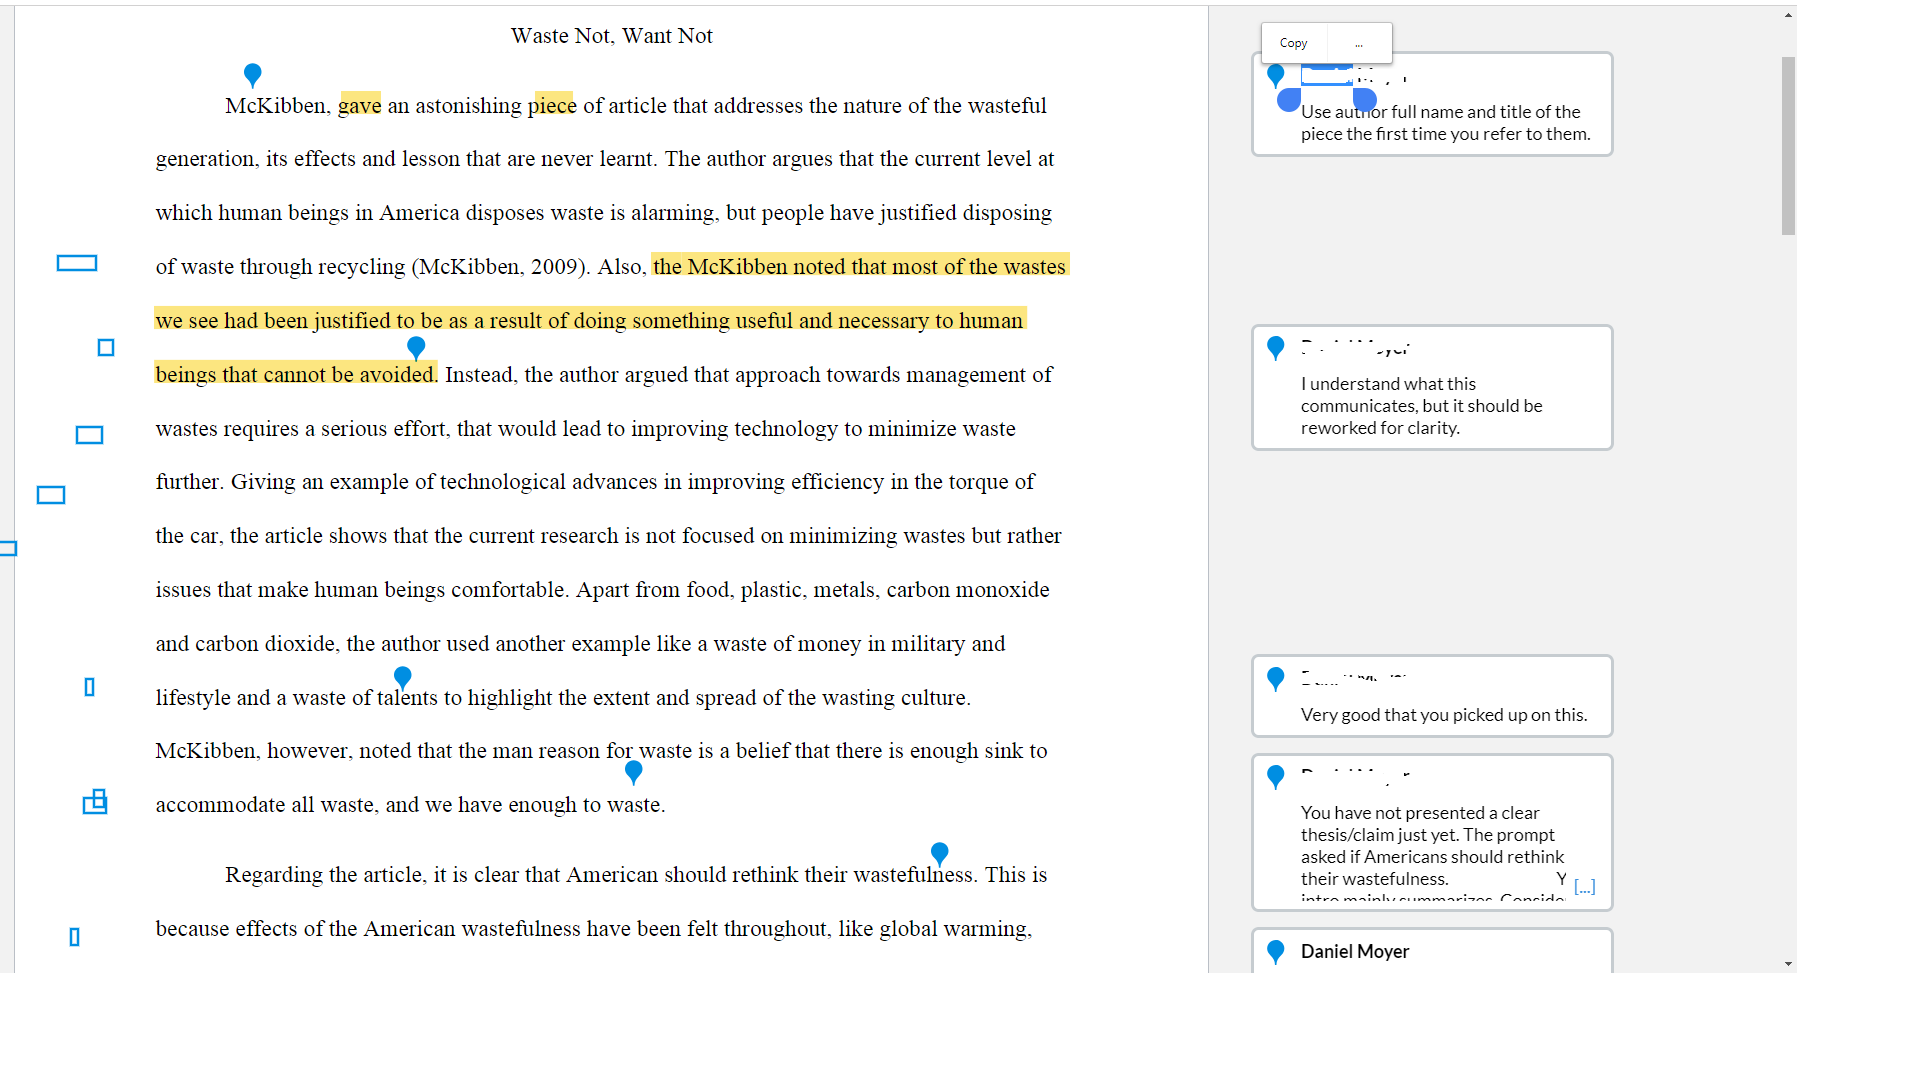Image resolution: width=1920 pixels, height=1080 pixels.
Task: Click pin icon on 'reworked for clarity' comment
Action: [x=1275, y=348]
